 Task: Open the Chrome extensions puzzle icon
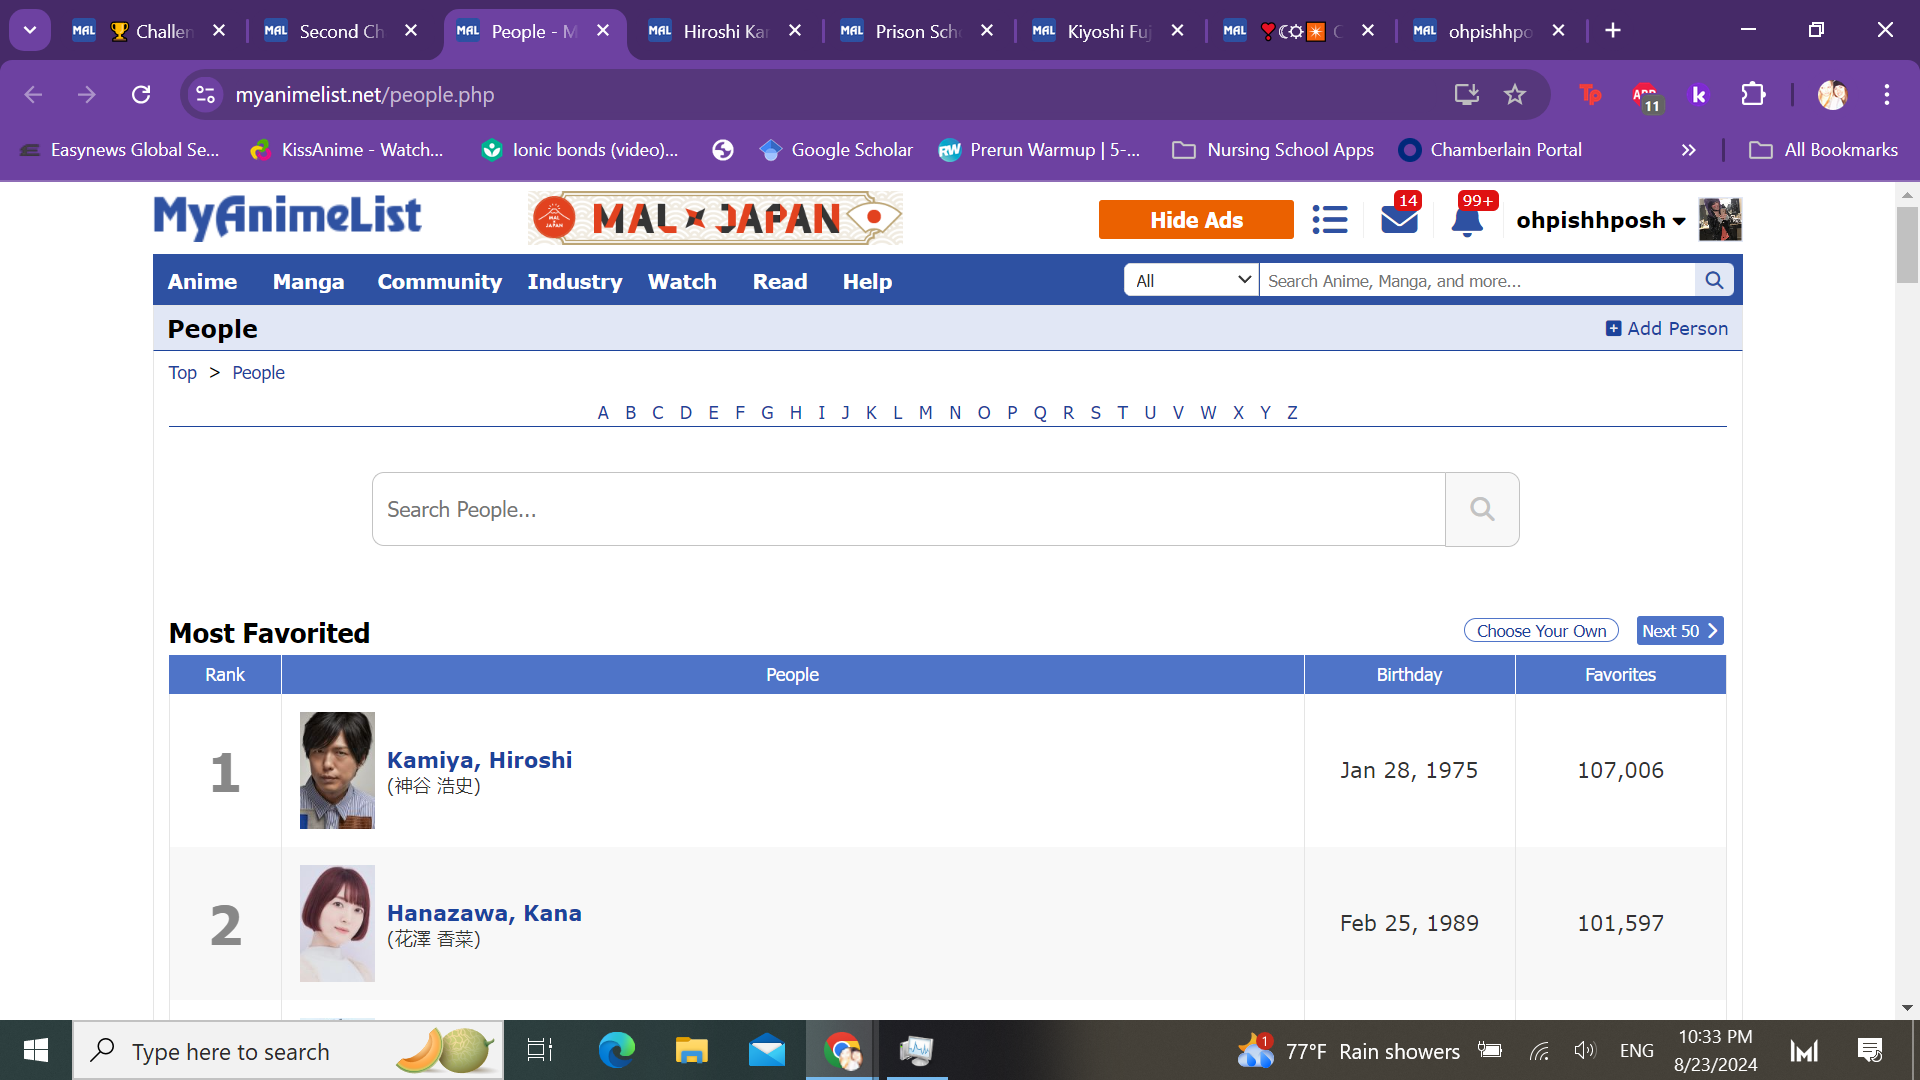tap(1753, 95)
